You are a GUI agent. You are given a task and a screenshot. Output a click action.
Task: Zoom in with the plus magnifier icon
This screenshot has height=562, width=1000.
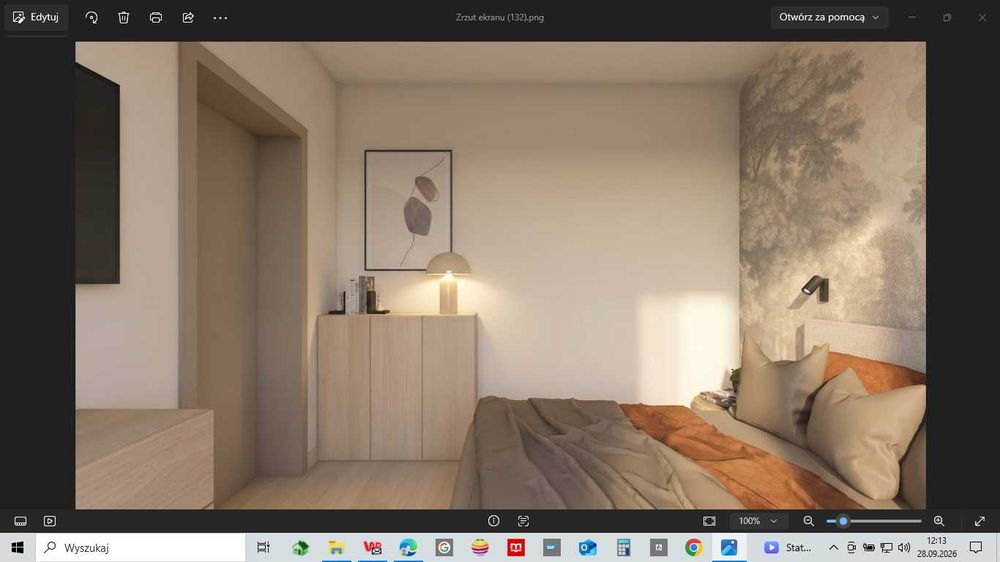point(939,521)
